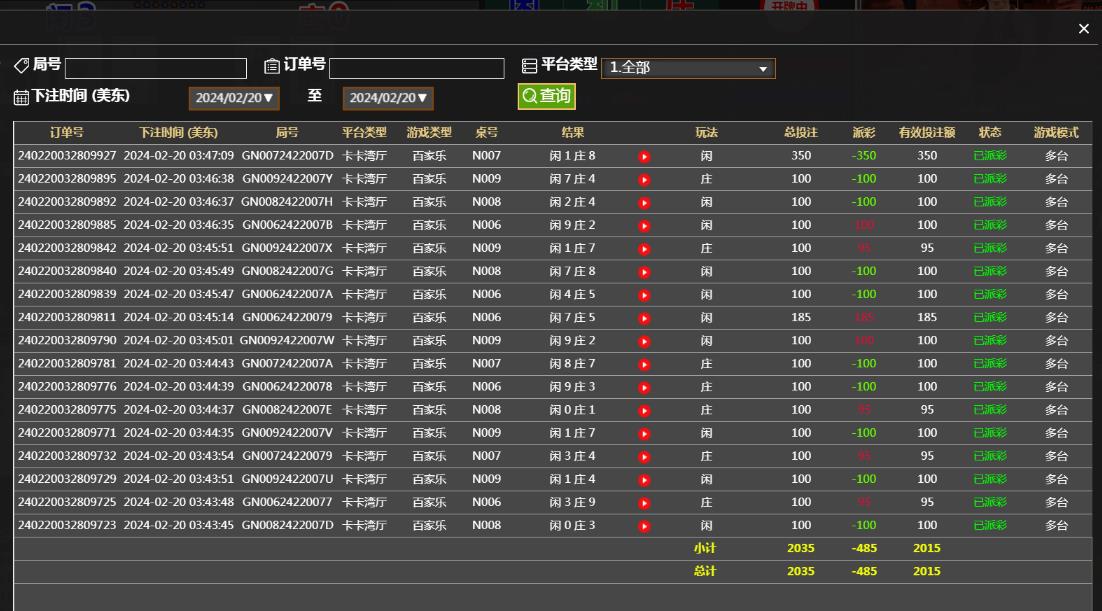
Task: Click result 闲 0 庄 3
Action: coord(572,526)
